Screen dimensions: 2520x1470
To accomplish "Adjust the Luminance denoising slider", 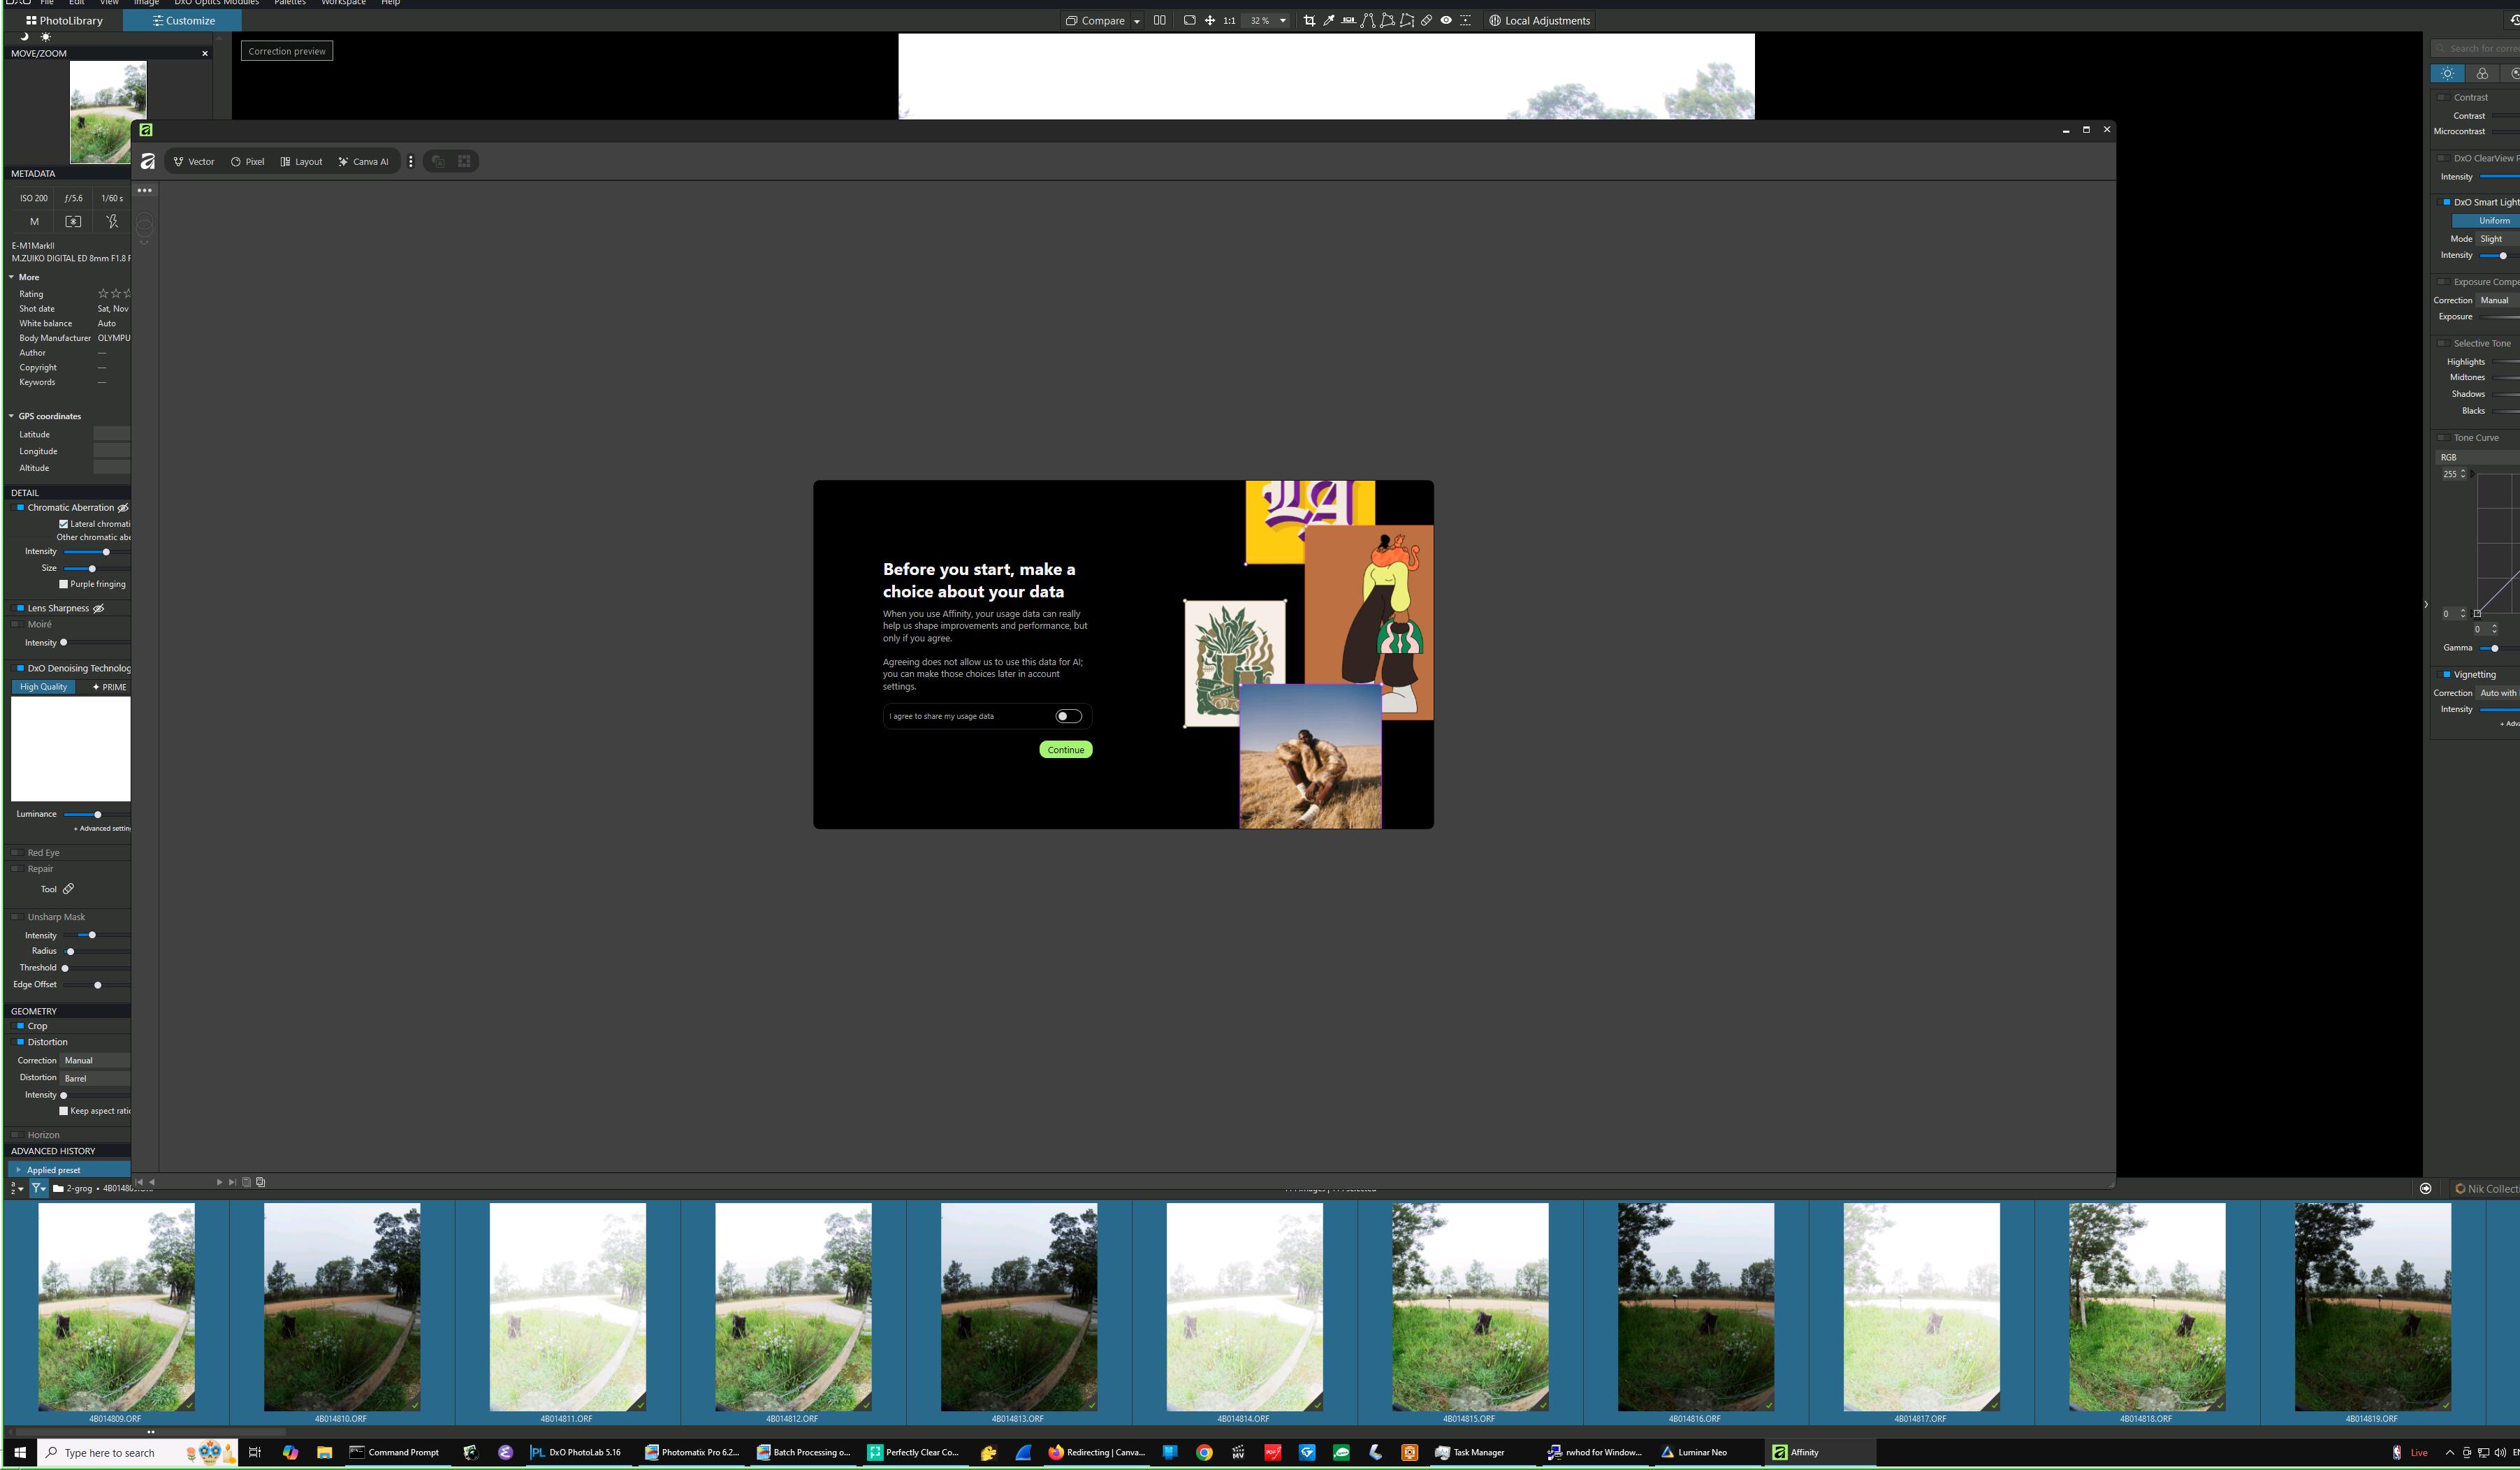I will pyautogui.click(x=97, y=814).
